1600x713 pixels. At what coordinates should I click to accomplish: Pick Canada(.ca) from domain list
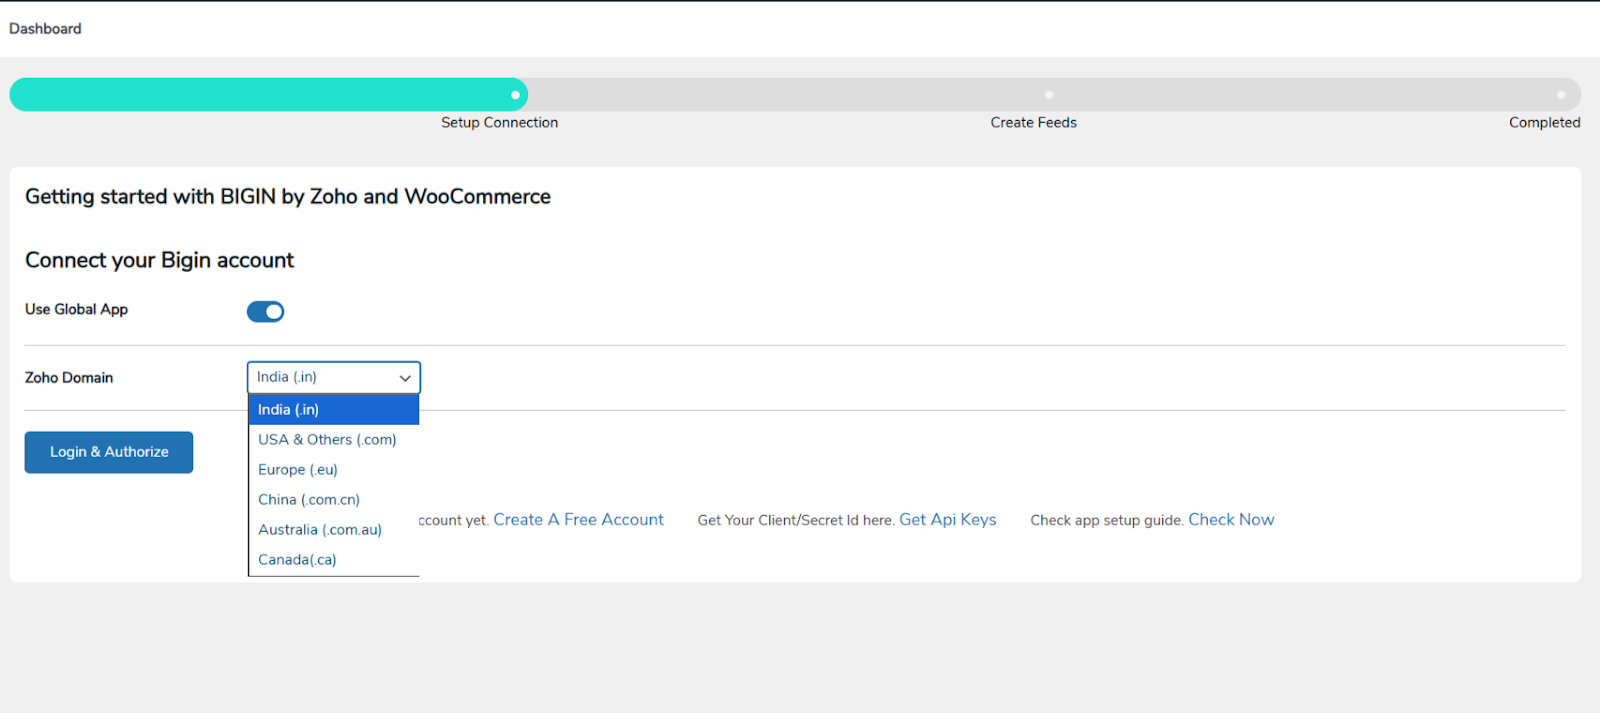297,560
